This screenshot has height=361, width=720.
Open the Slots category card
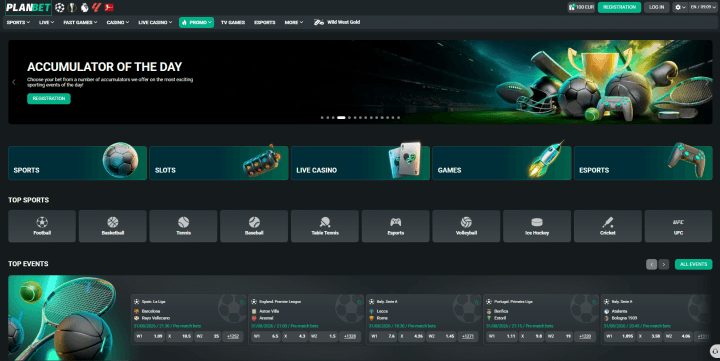[219, 163]
